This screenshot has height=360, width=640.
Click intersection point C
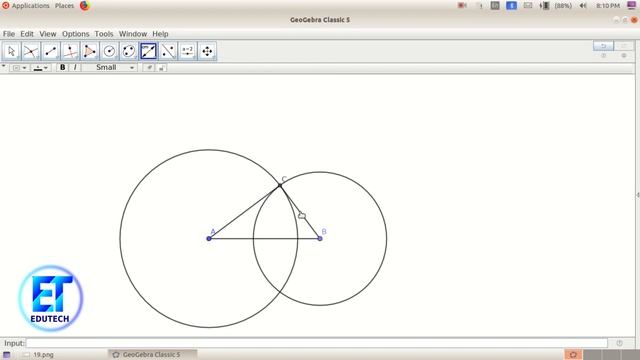click(x=280, y=185)
